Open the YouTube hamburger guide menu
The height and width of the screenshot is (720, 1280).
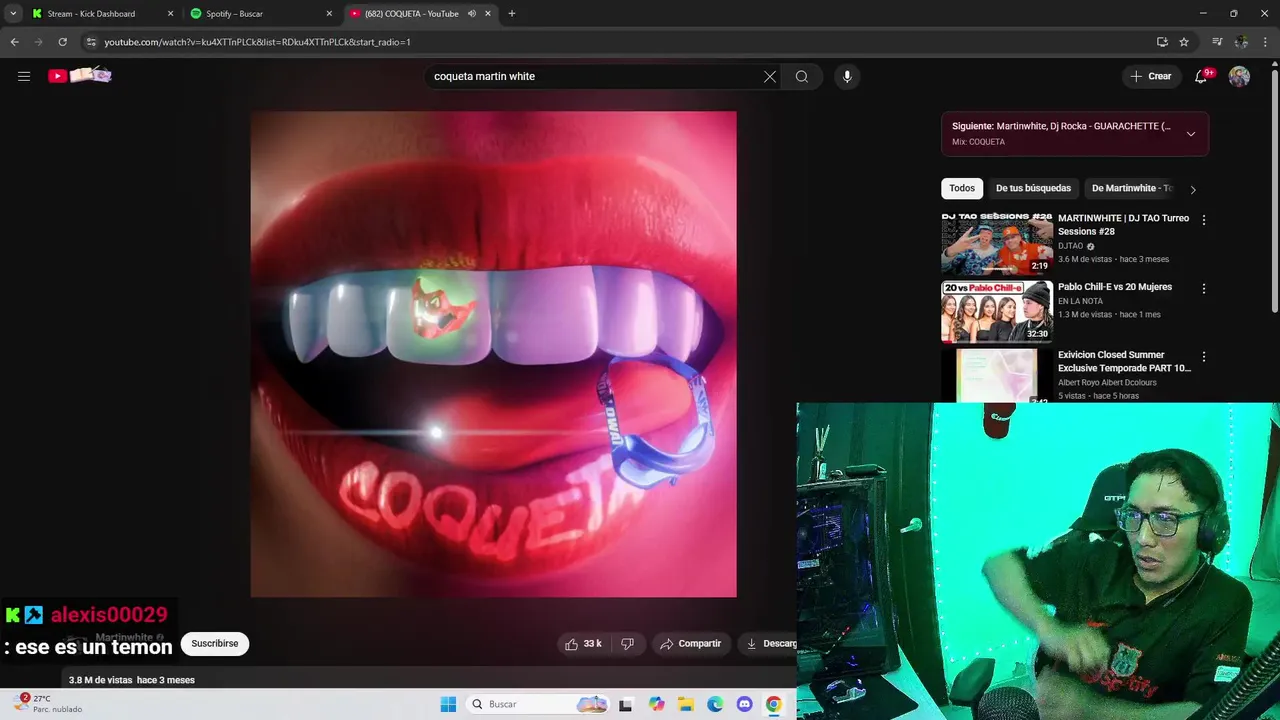[24, 76]
